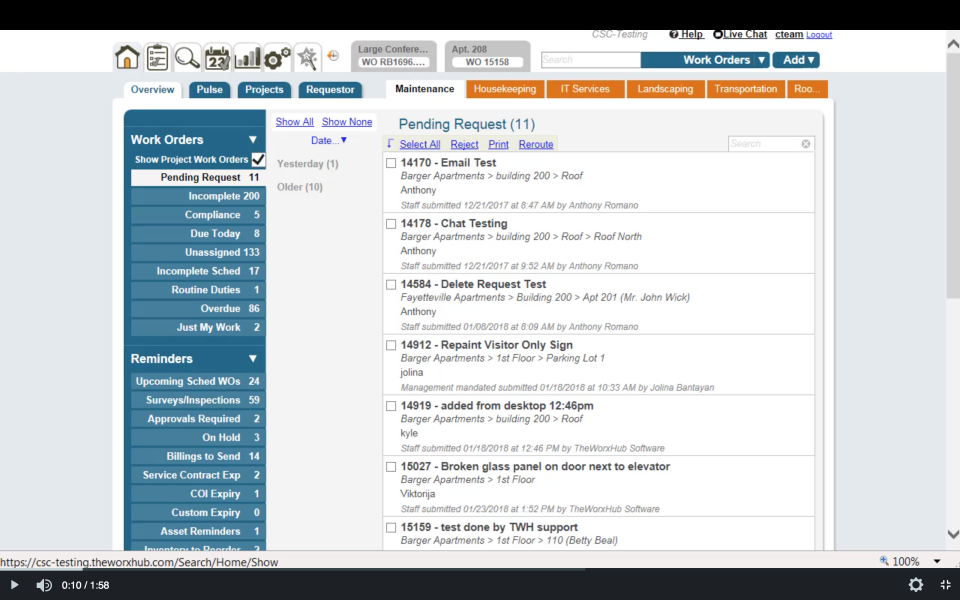Click Show All link
This screenshot has height=600, width=960.
point(294,122)
